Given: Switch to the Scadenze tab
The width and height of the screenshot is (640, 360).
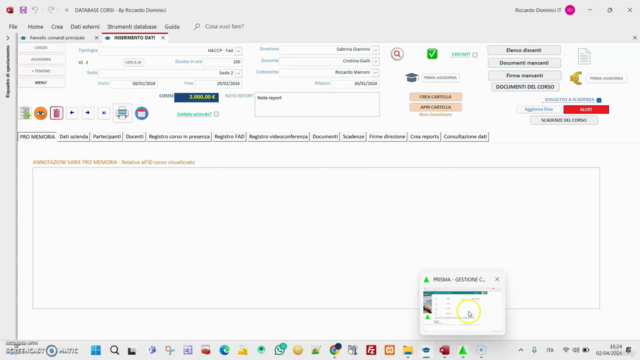Looking at the screenshot, I should pos(353,137).
